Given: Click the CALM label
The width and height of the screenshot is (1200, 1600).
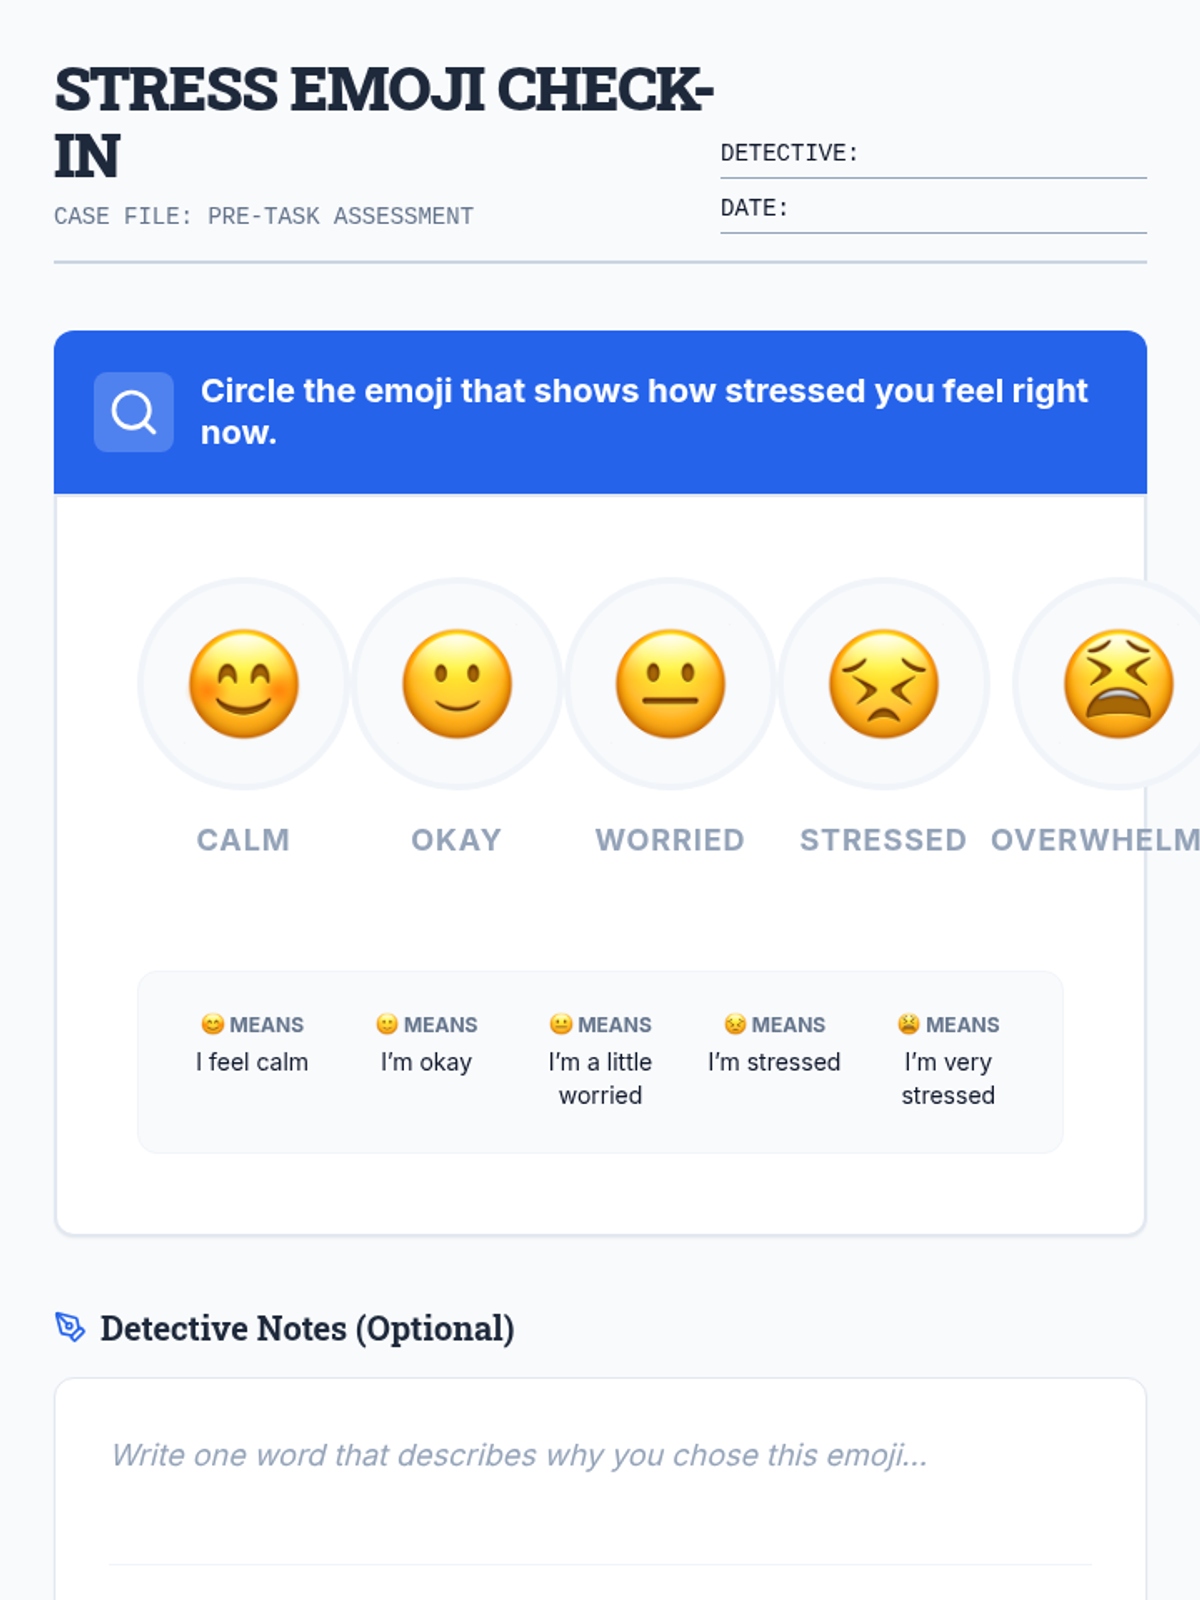Looking at the screenshot, I should click(x=244, y=840).
